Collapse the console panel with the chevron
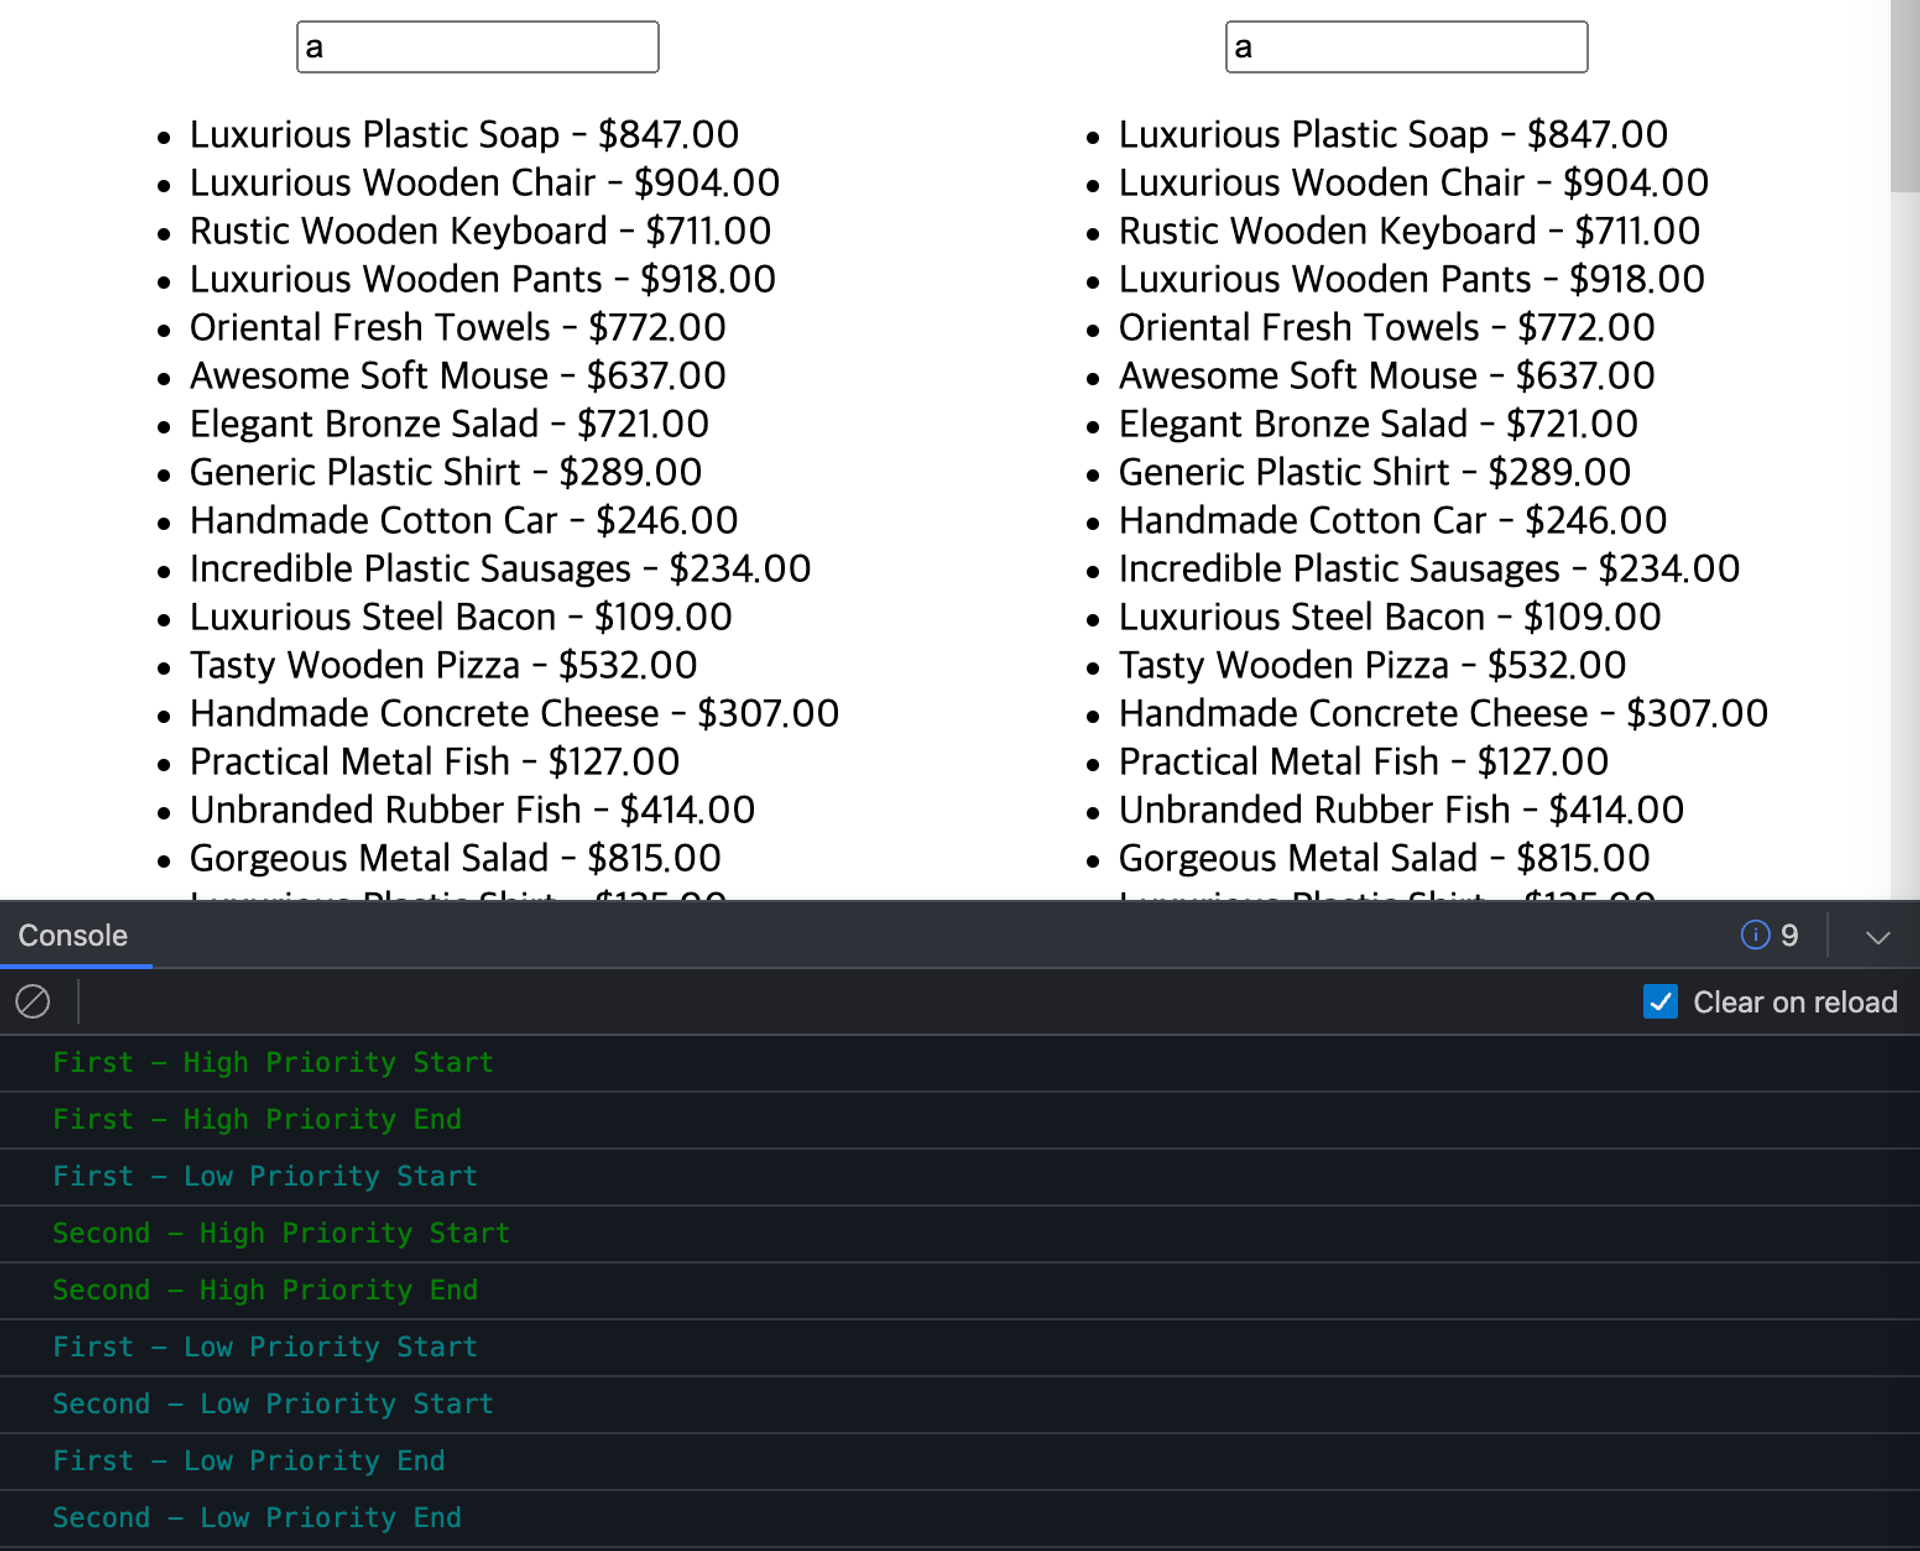The height and width of the screenshot is (1551, 1920). 1877,937
